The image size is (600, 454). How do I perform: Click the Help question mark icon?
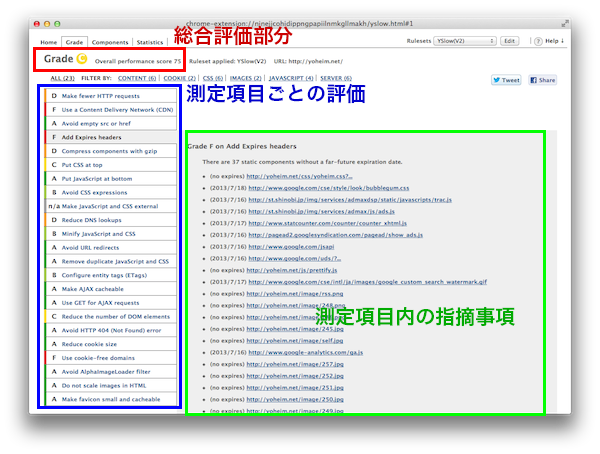(538, 41)
